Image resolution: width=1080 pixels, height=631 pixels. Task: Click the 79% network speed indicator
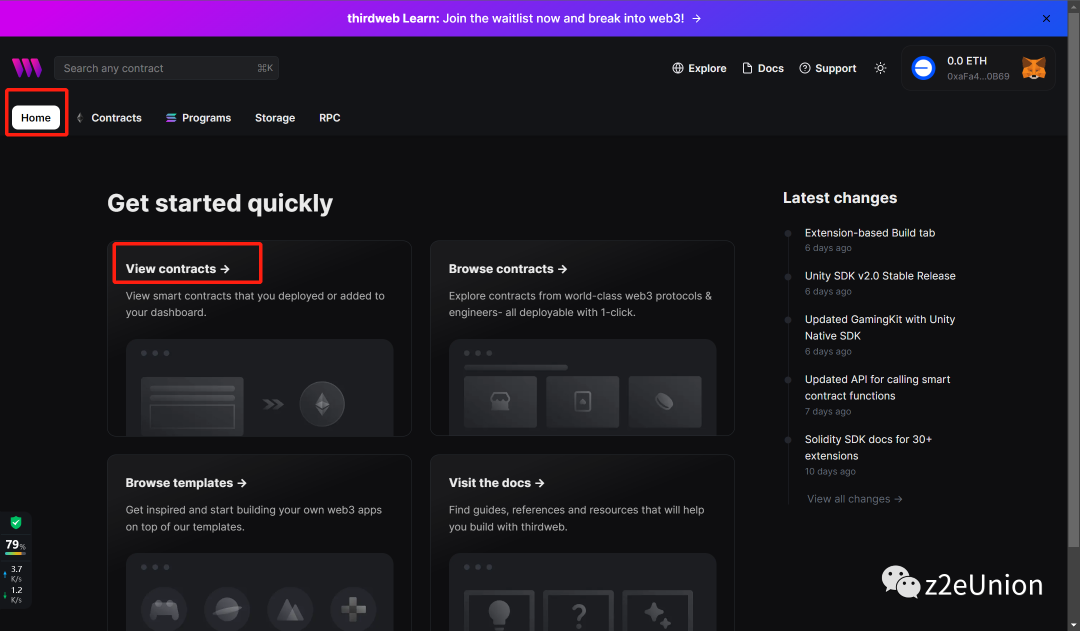click(x=14, y=545)
